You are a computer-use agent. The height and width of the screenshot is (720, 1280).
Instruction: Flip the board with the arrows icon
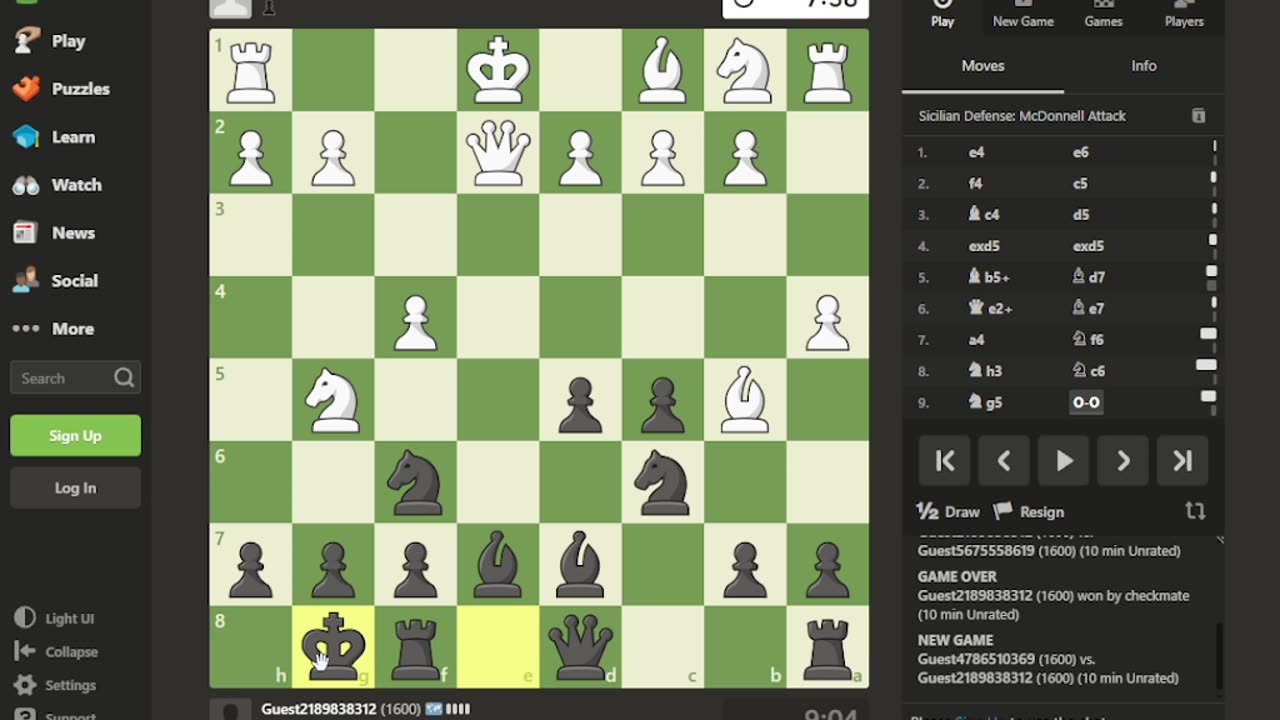[1195, 511]
